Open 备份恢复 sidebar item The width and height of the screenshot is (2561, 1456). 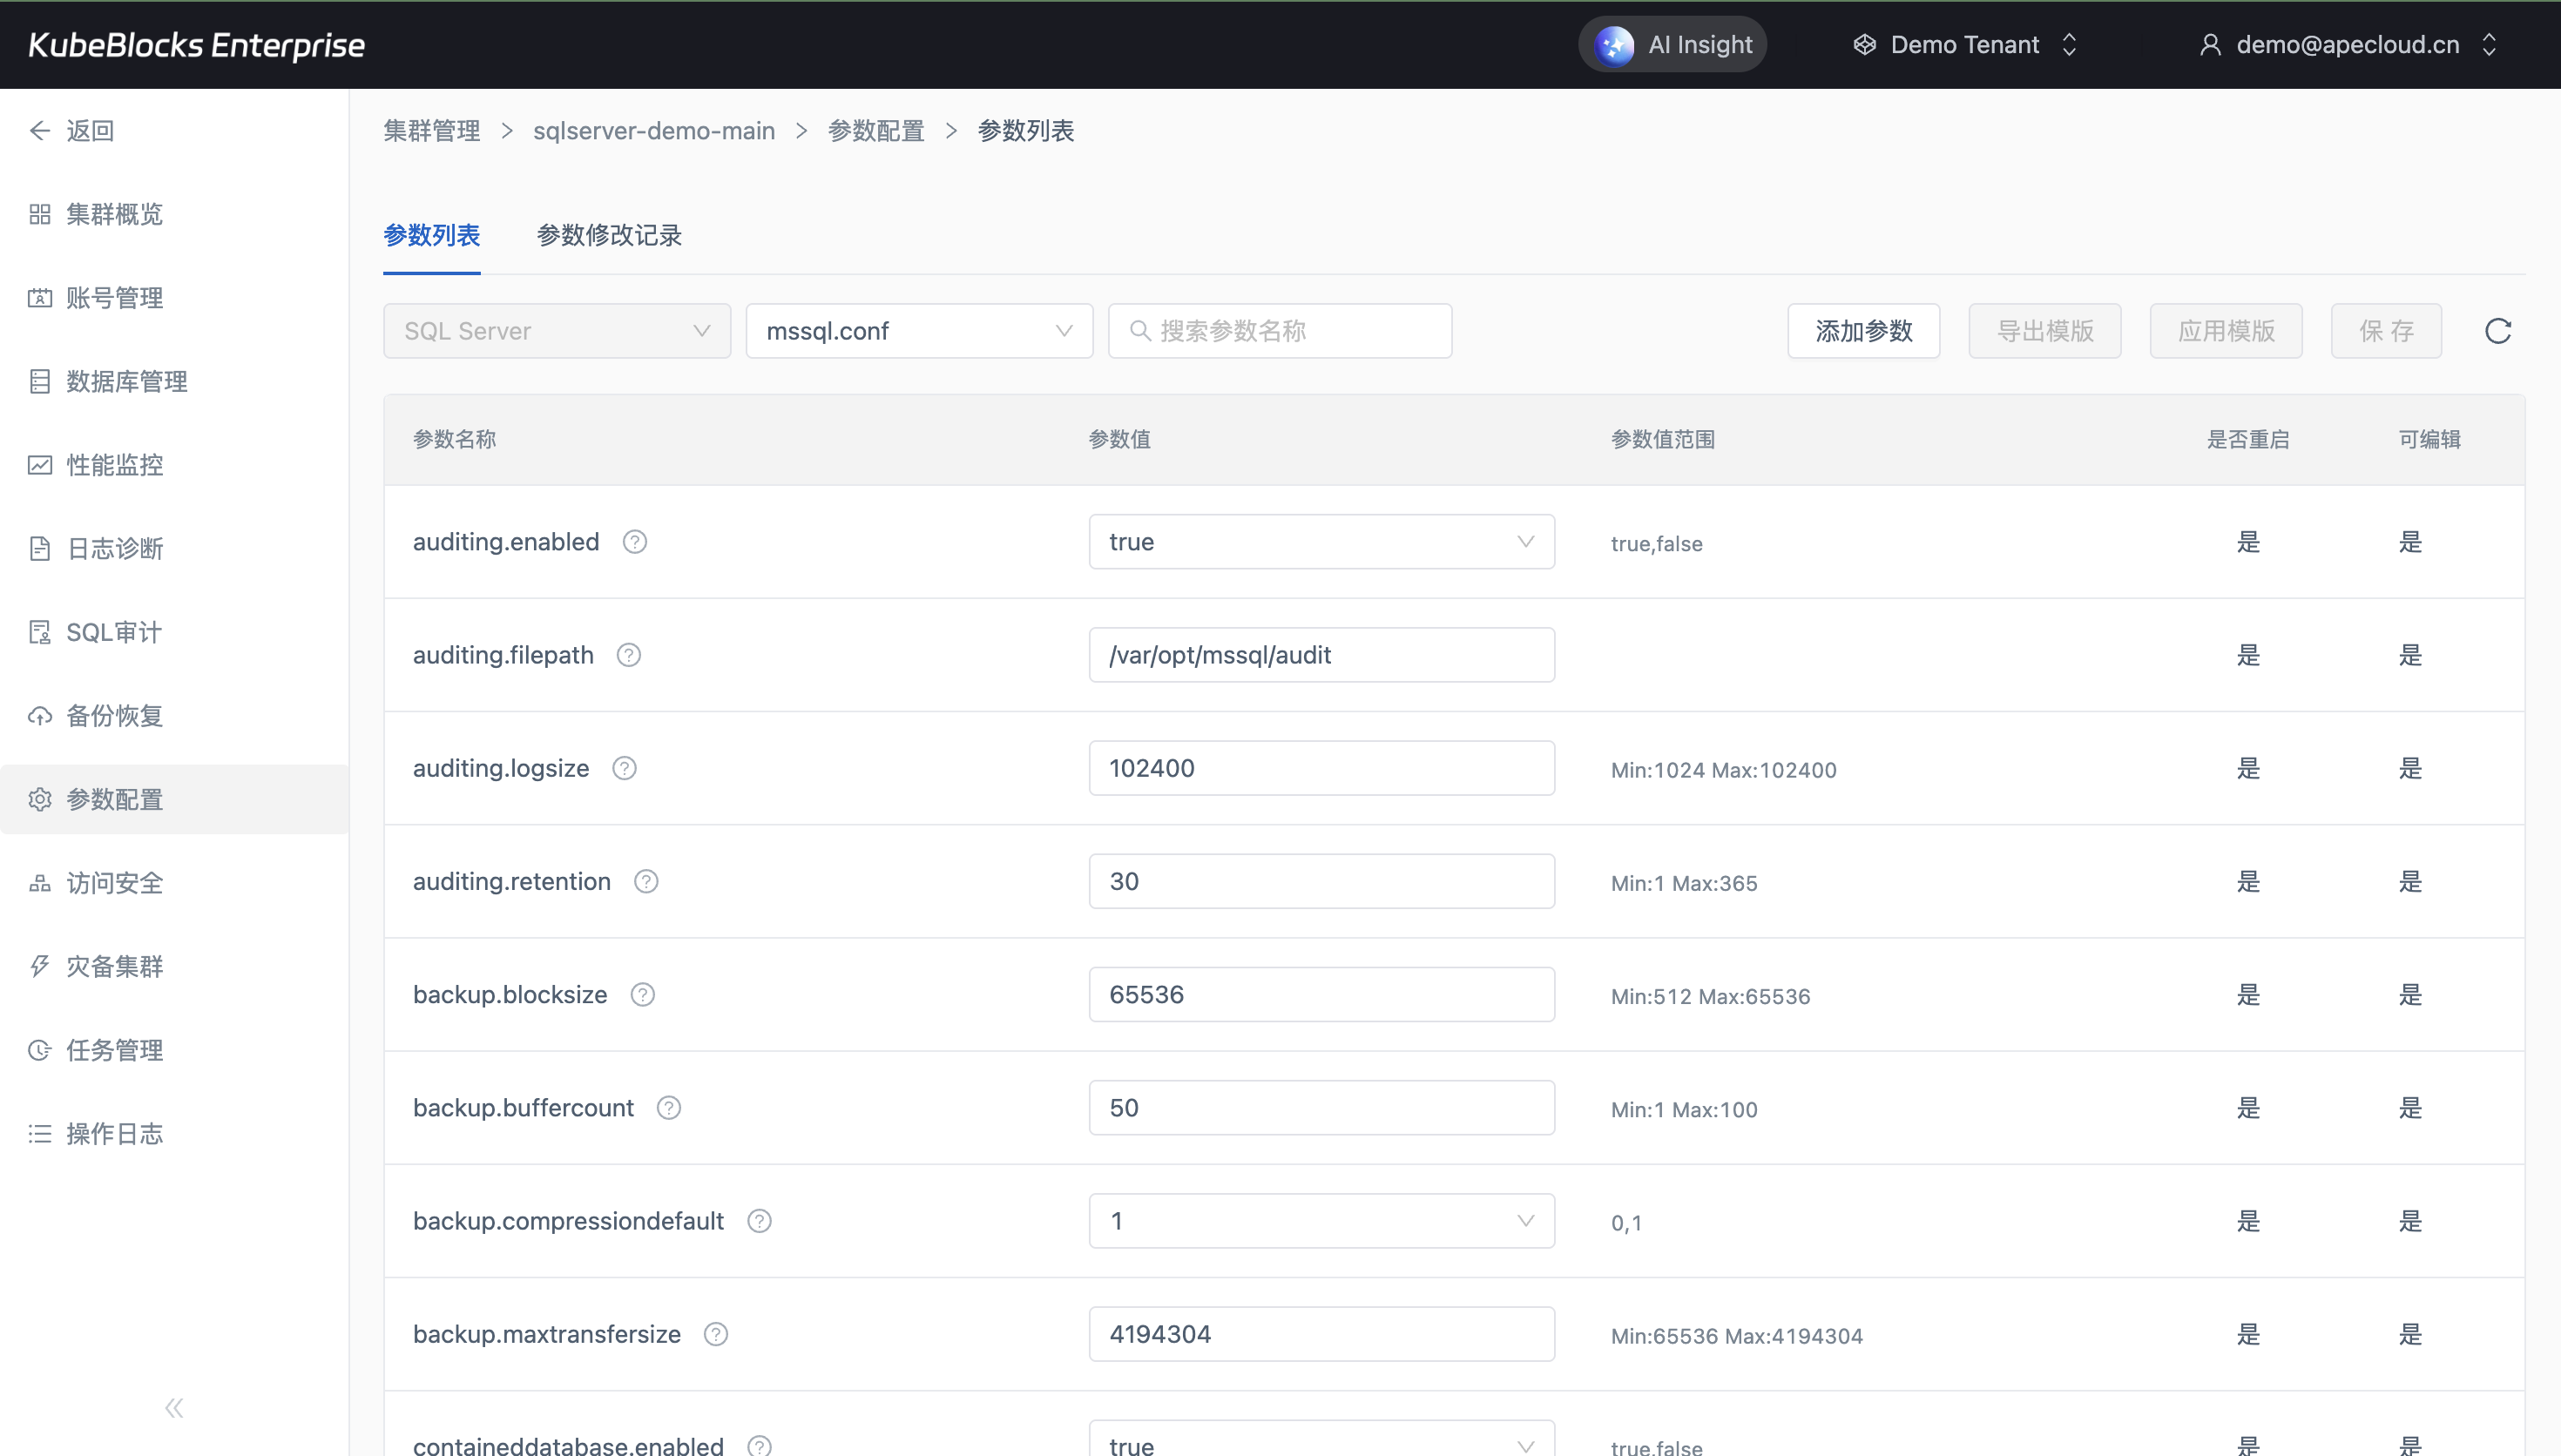(114, 716)
